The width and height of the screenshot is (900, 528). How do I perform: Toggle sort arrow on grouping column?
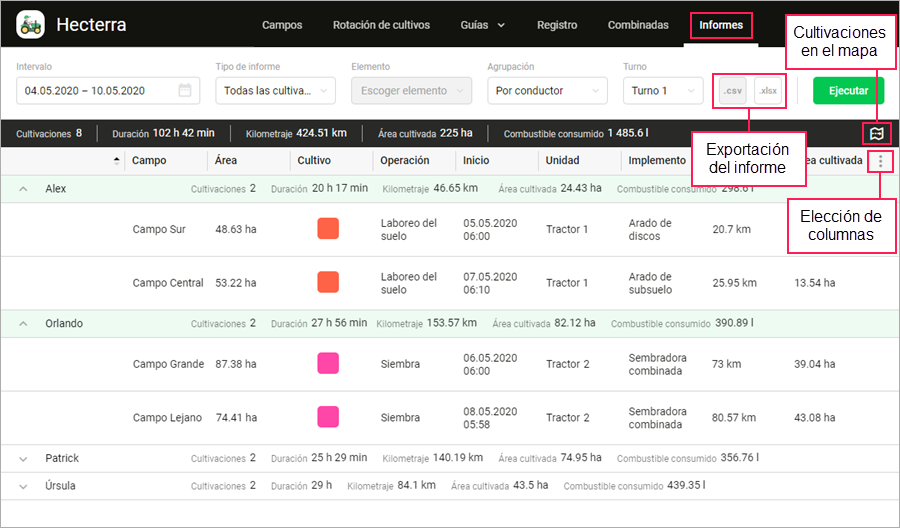(x=117, y=161)
